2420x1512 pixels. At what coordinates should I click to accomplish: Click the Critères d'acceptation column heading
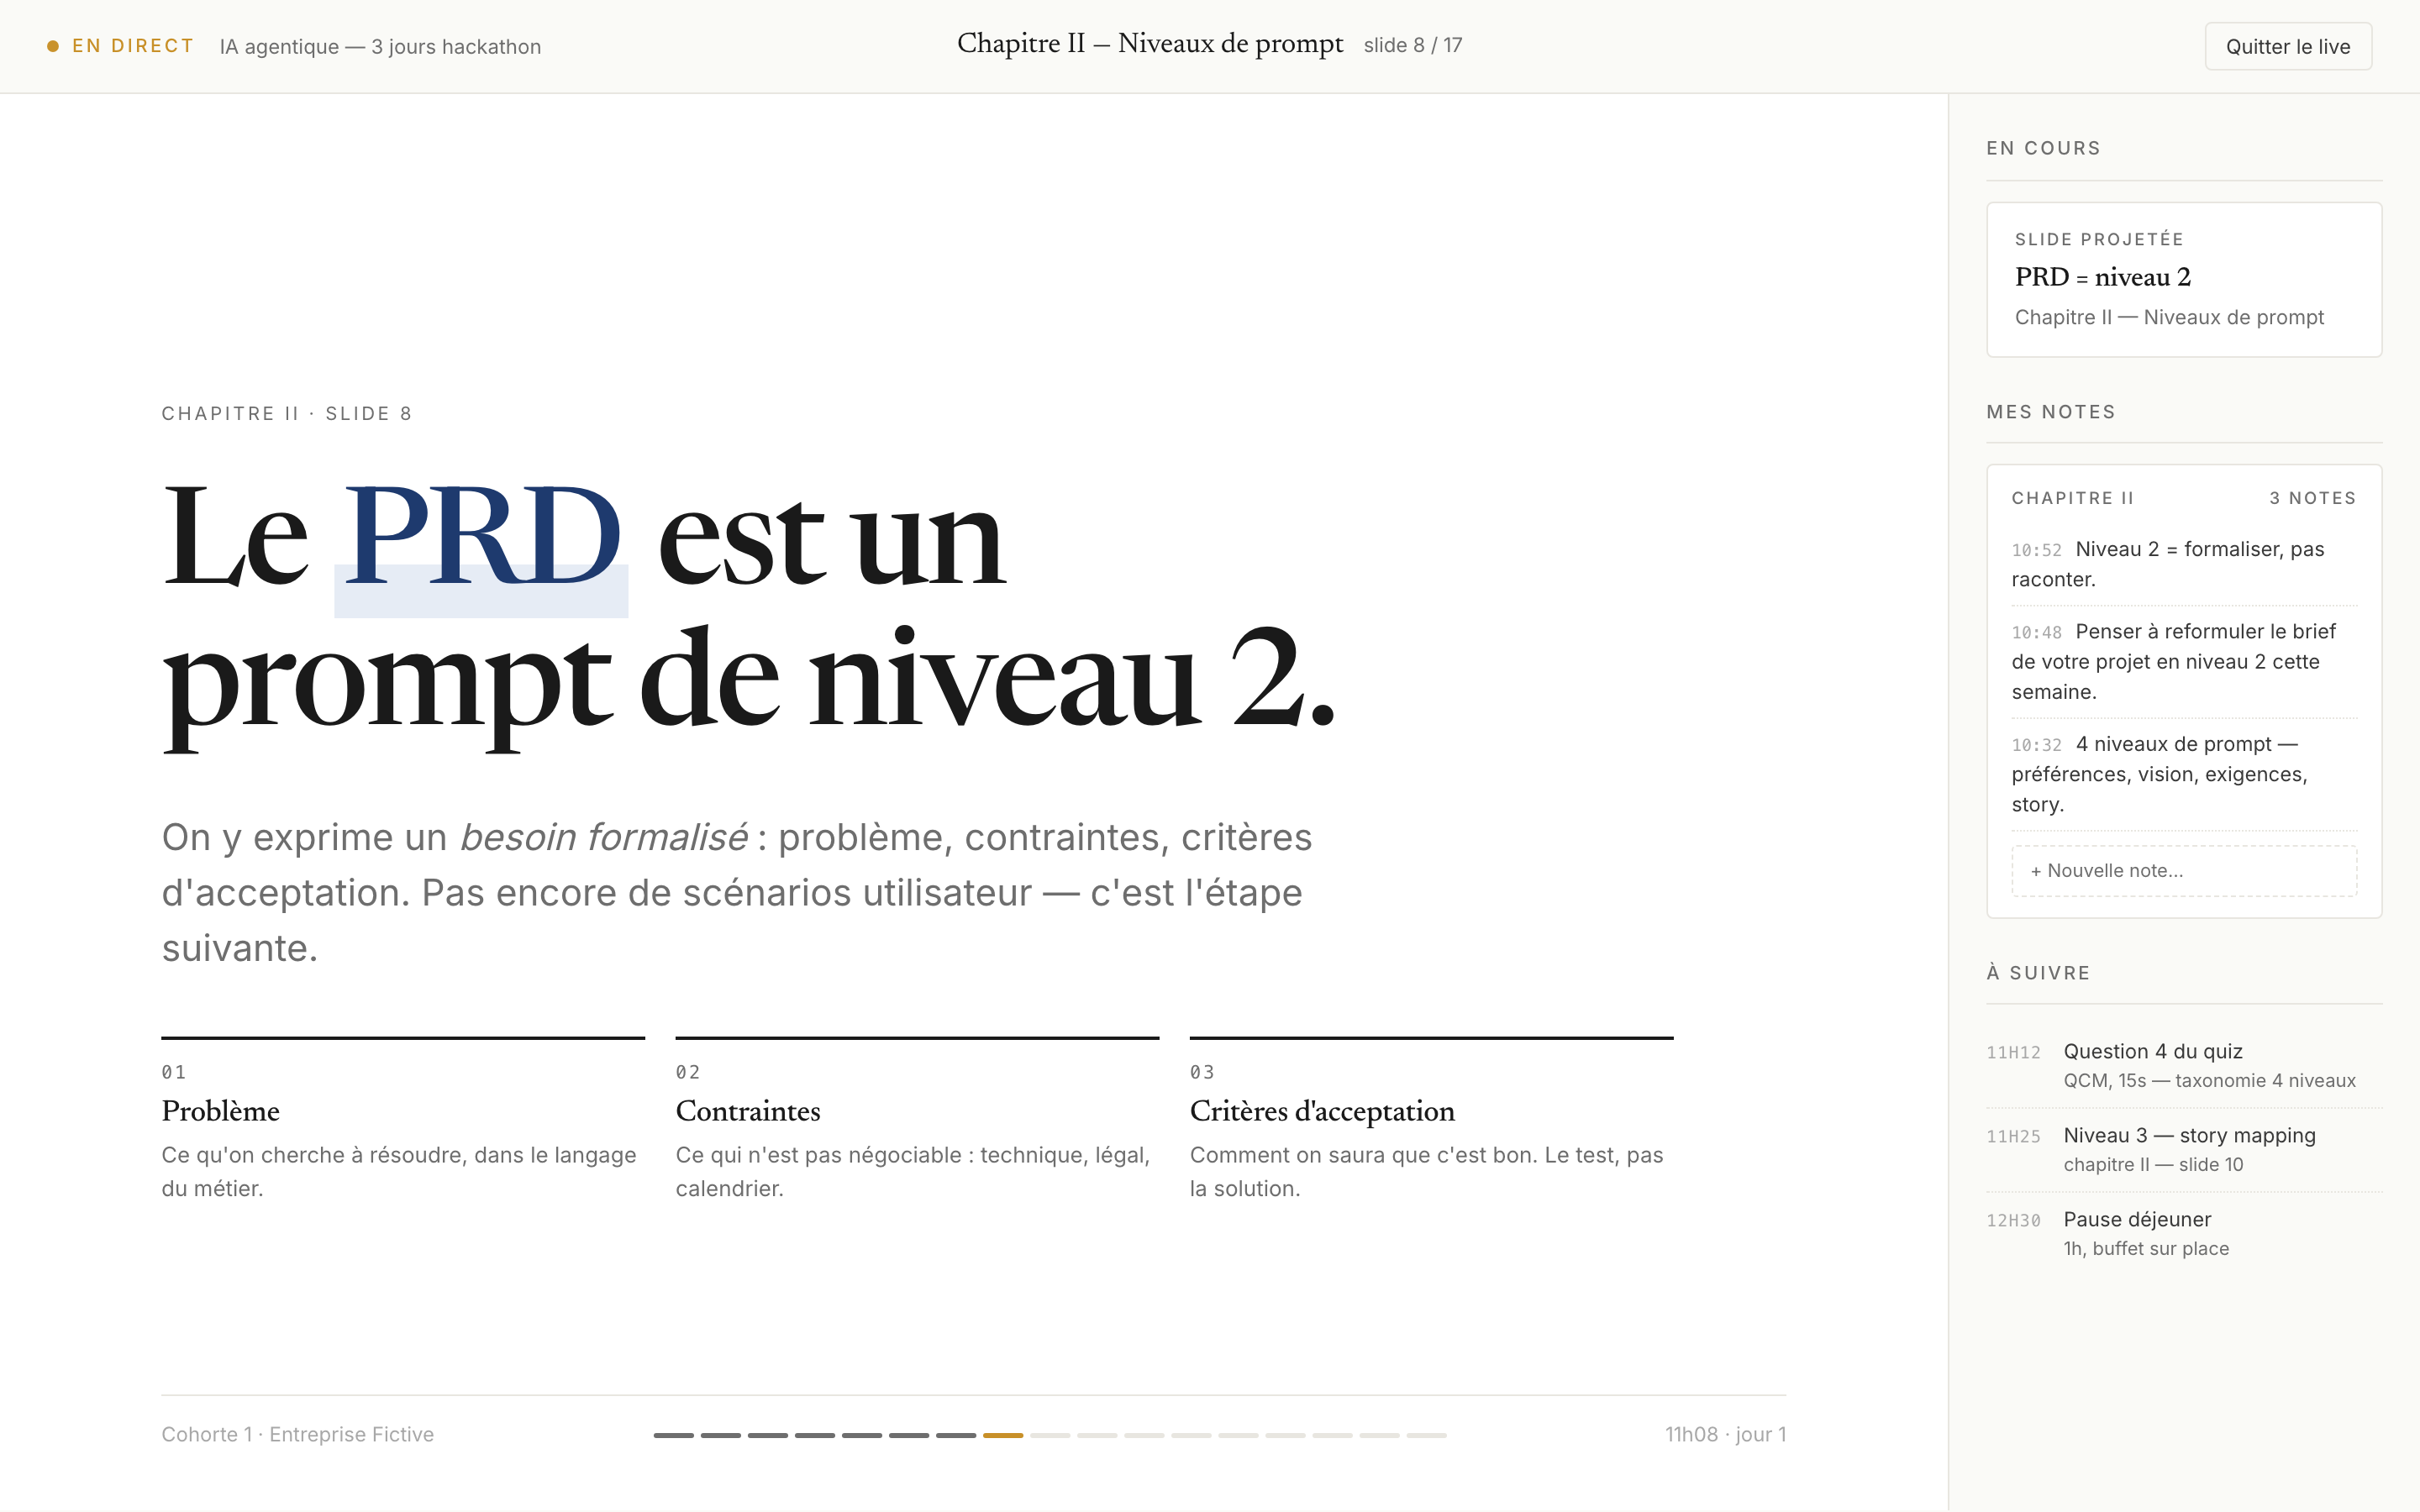(x=1322, y=1111)
